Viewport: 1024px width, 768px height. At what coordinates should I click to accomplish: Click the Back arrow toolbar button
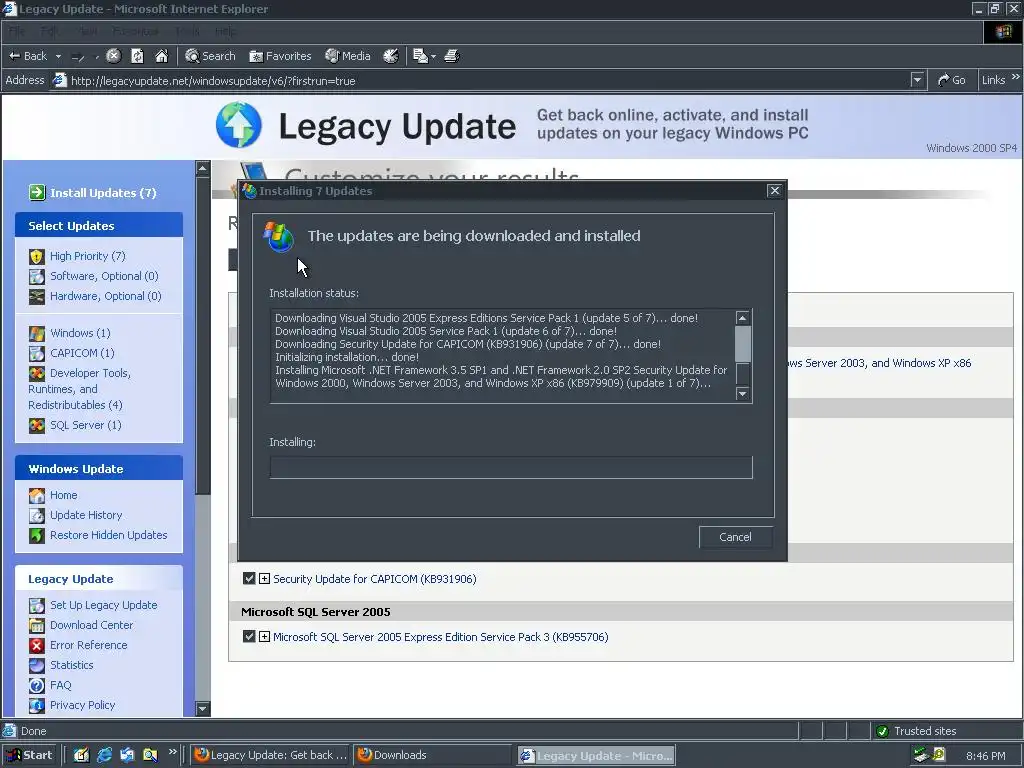pos(27,56)
